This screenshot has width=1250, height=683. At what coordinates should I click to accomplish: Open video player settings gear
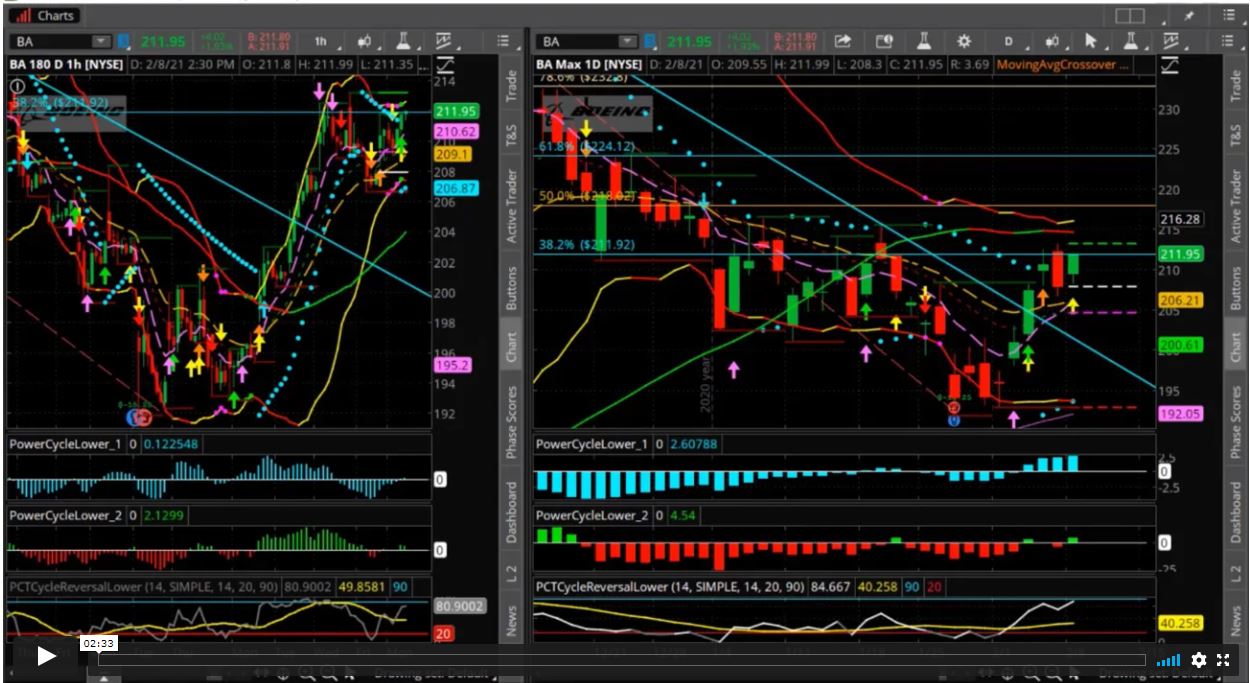click(1198, 660)
